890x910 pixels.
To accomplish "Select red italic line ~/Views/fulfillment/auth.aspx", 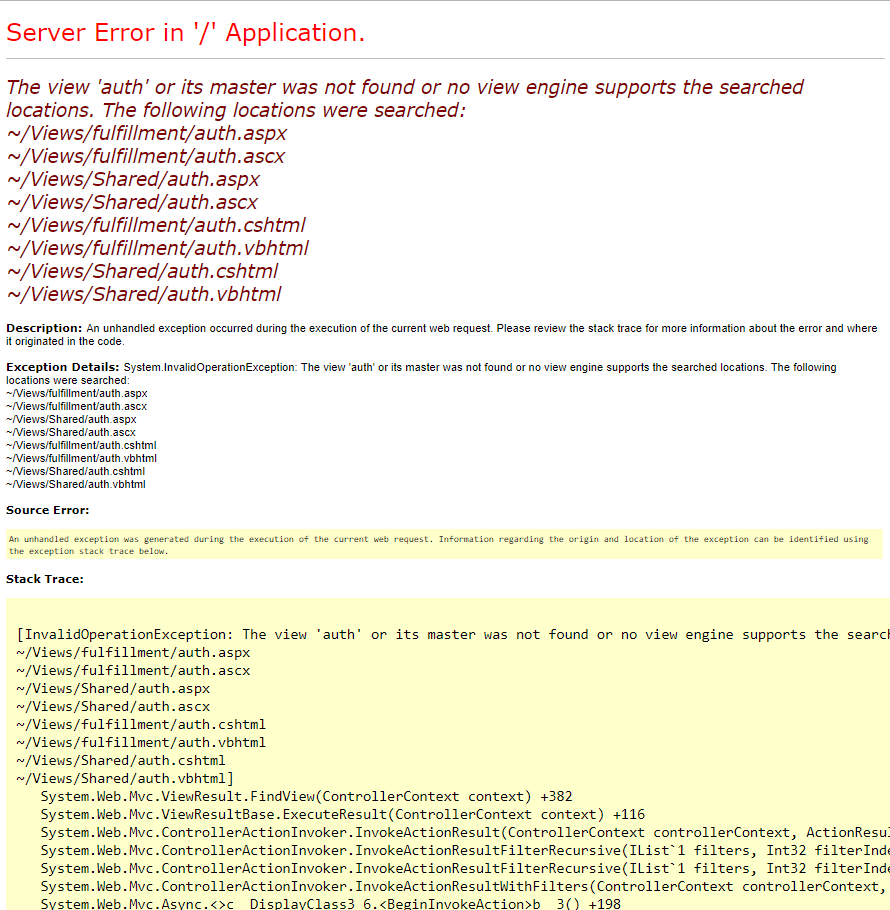I will pyautogui.click(x=147, y=133).
